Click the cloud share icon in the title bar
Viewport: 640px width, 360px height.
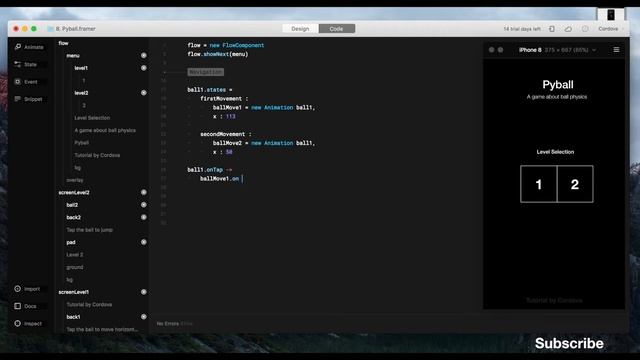568,29
